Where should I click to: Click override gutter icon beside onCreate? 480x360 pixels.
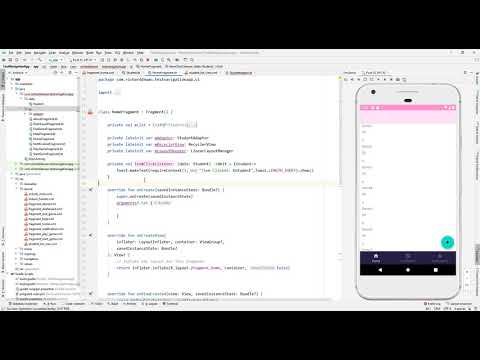point(91,190)
